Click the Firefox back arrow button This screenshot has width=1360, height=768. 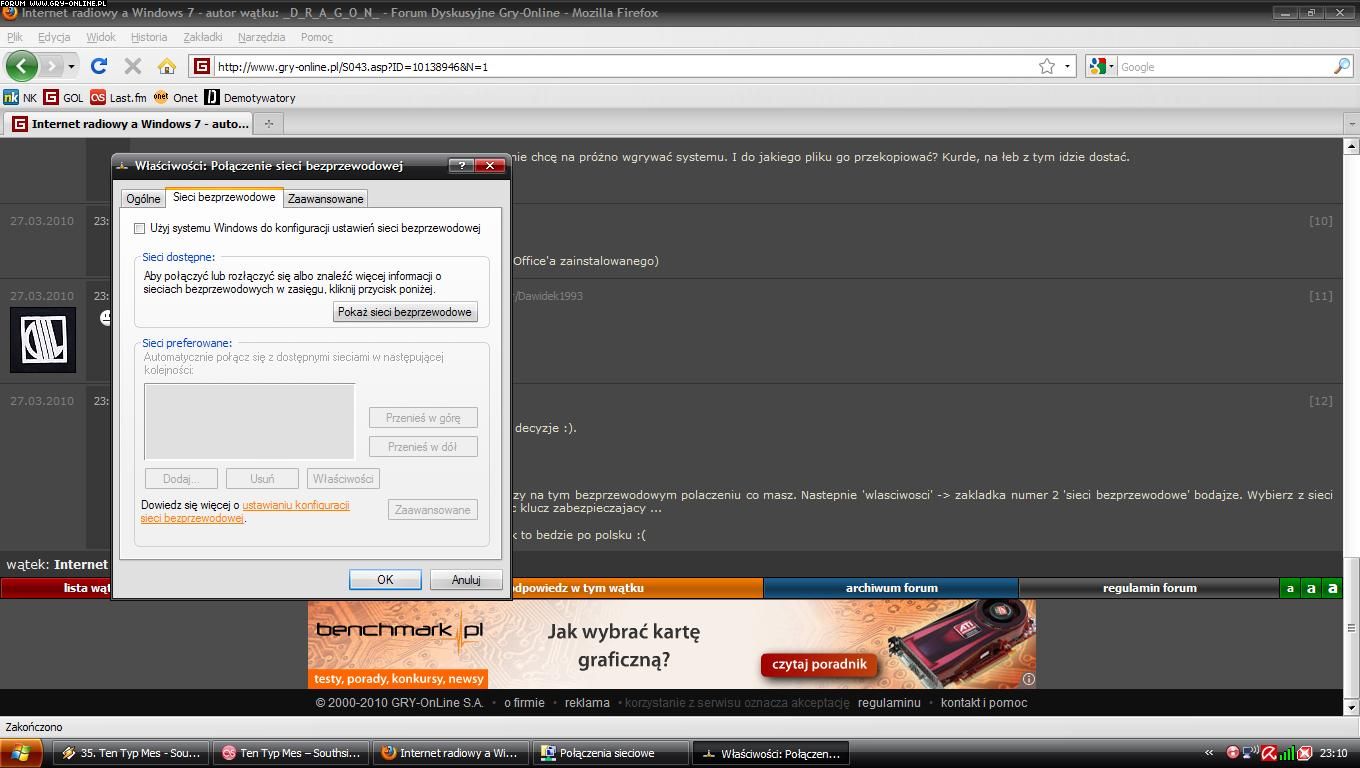point(21,66)
